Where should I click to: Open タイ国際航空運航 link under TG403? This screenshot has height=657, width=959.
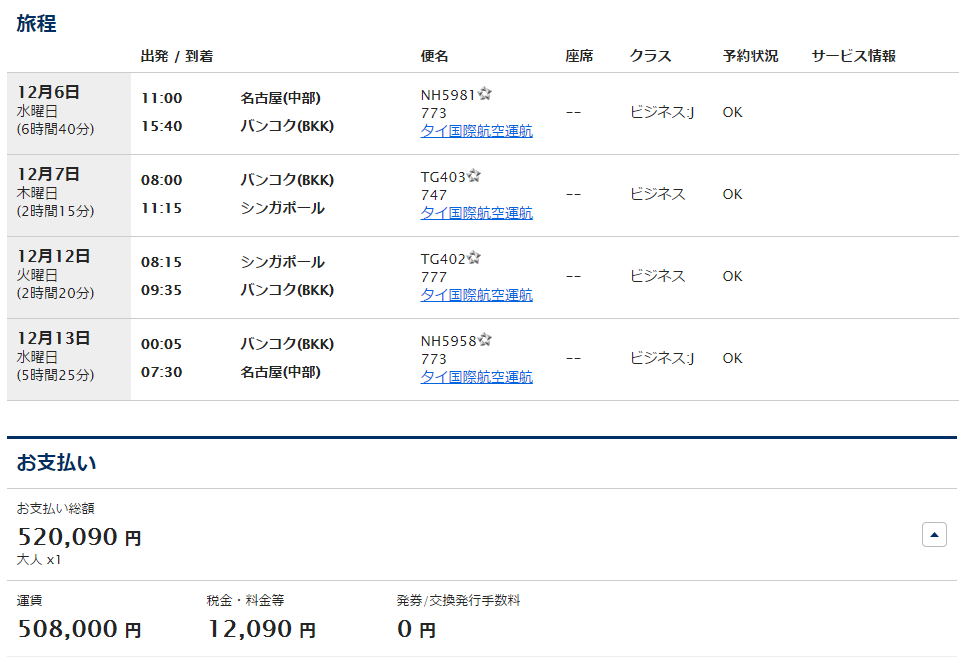(x=476, y=213)
